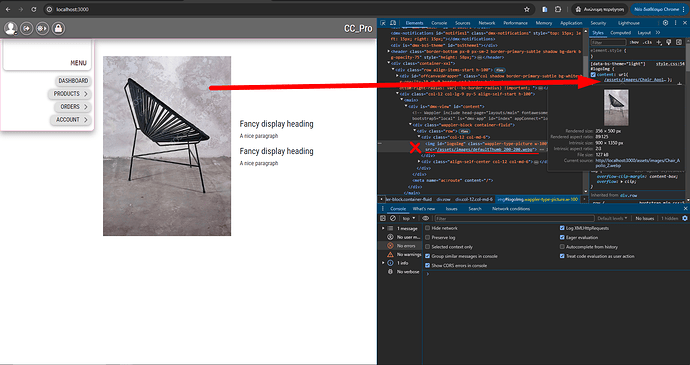Click the chair image on the page
The image size is (690, 365).
click(x=167, y=146)
